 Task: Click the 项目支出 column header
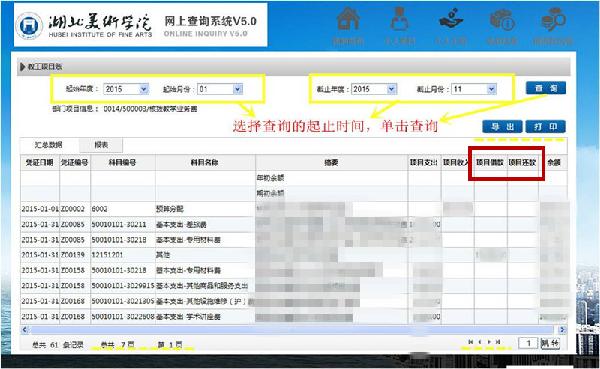(x=424, y=163)
